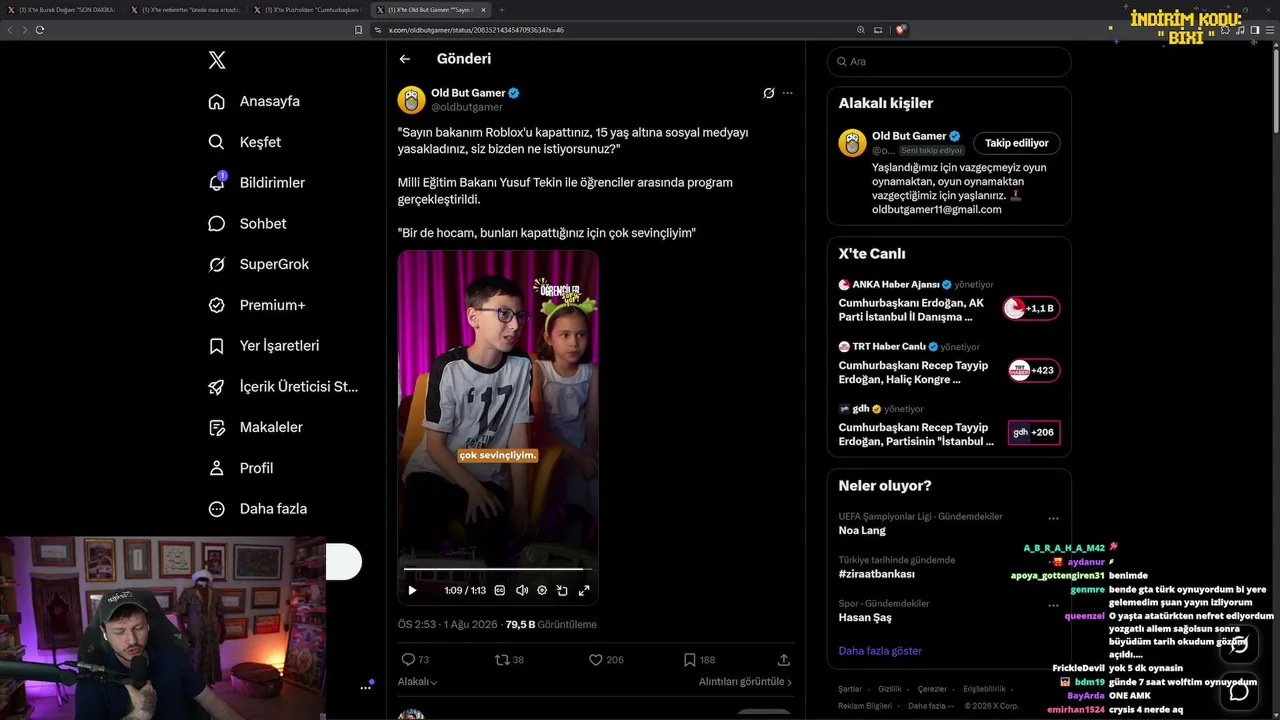Open video settings gear
The height and width of the screenshot is (720, 1280).
pos(542,590)
